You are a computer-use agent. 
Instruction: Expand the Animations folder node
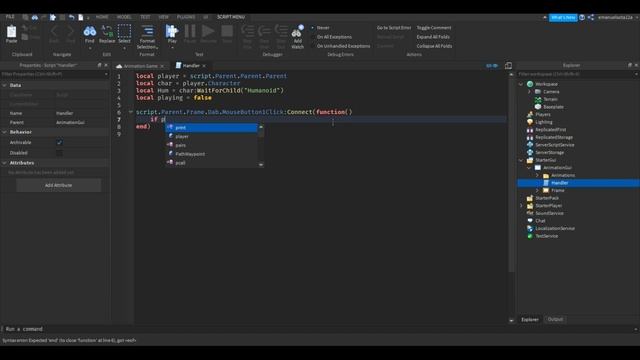537,176
